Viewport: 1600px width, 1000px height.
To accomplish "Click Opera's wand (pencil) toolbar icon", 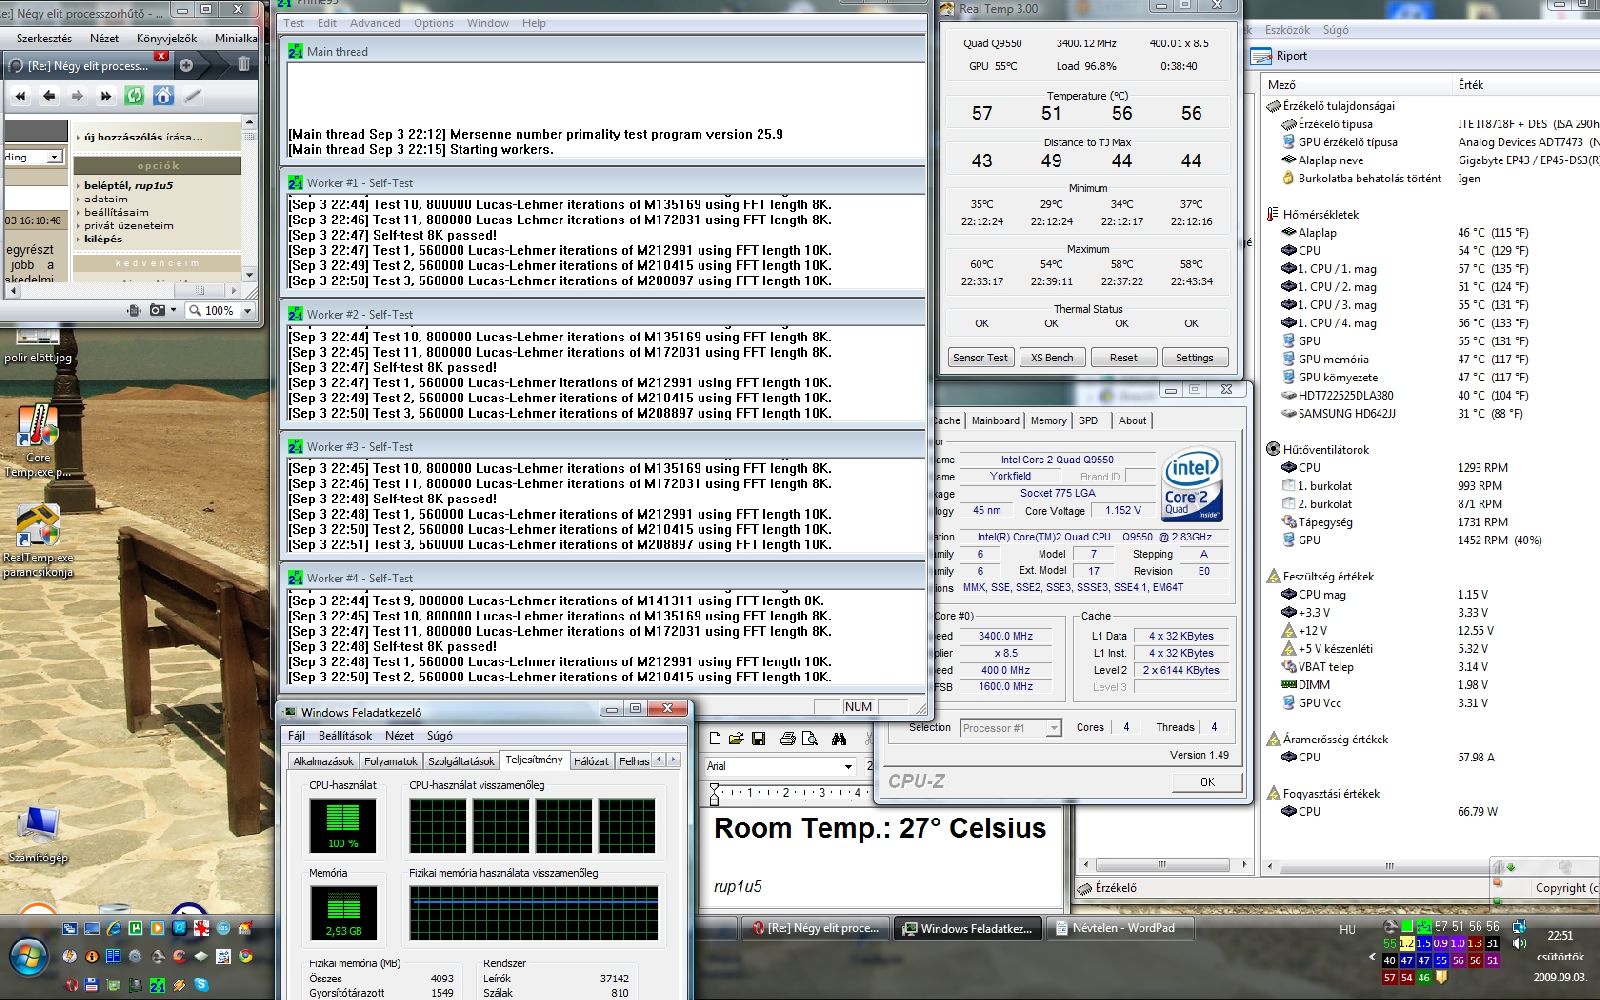I will (x=193, y=96).
